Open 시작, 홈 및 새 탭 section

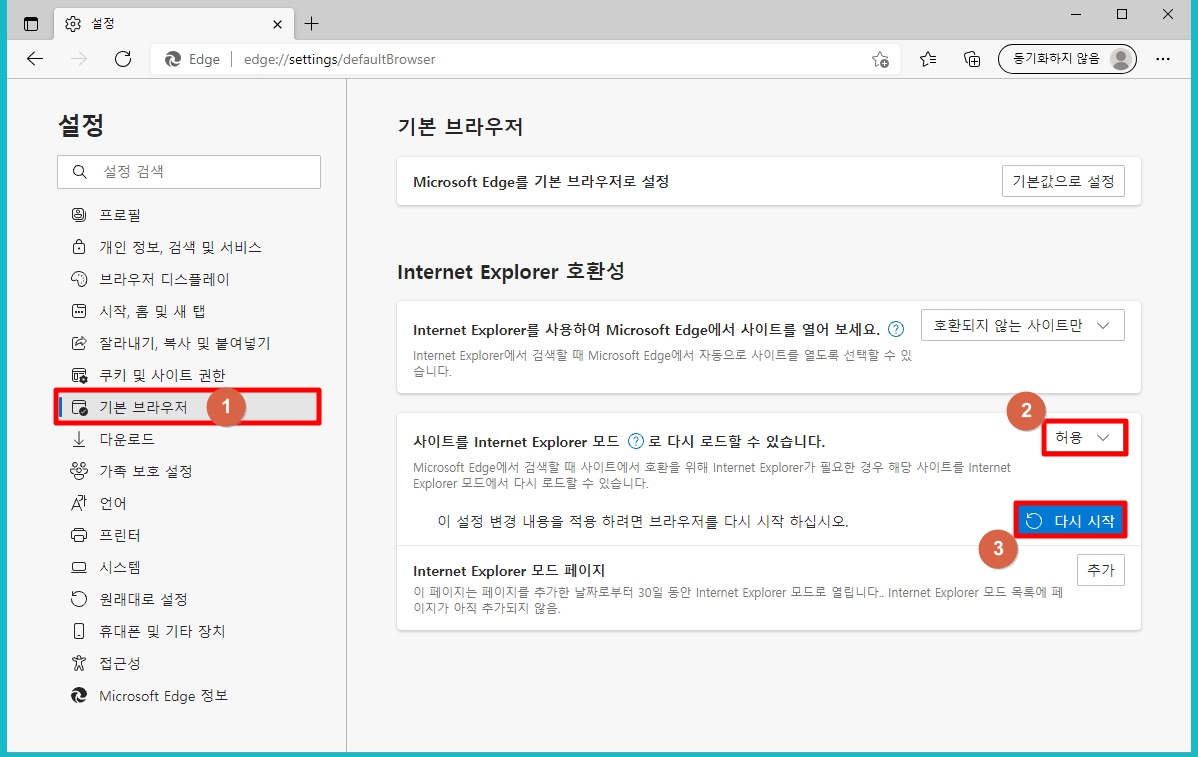point(189,311)
